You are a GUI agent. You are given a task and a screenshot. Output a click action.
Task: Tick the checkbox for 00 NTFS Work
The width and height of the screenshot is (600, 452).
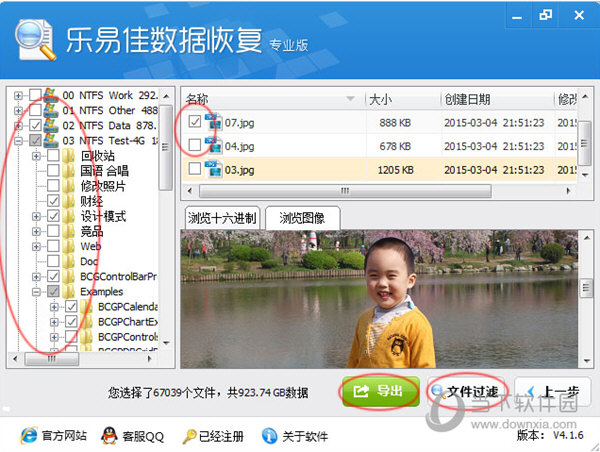(x=35, y=95)
